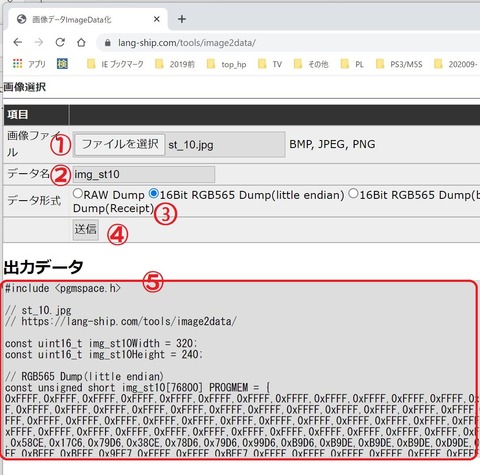Select the RAW Dump radio option
Viewport: 480px width, 475px height.
(x=78, y=193)
